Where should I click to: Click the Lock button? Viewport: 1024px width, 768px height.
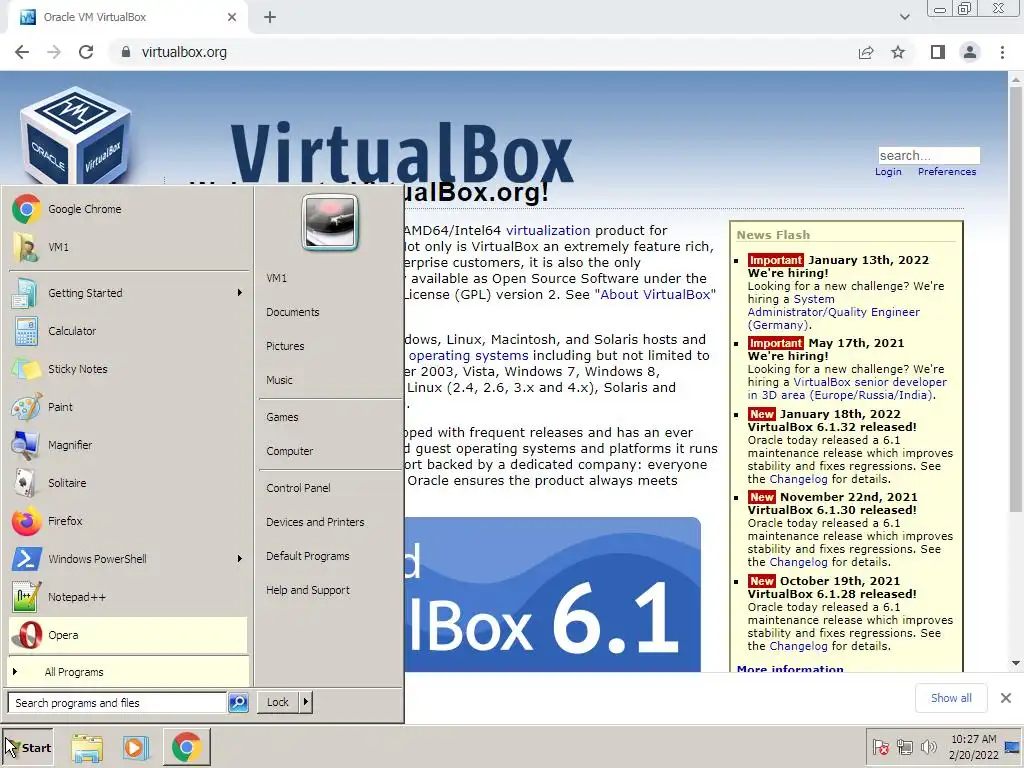(x=278, y=702)
